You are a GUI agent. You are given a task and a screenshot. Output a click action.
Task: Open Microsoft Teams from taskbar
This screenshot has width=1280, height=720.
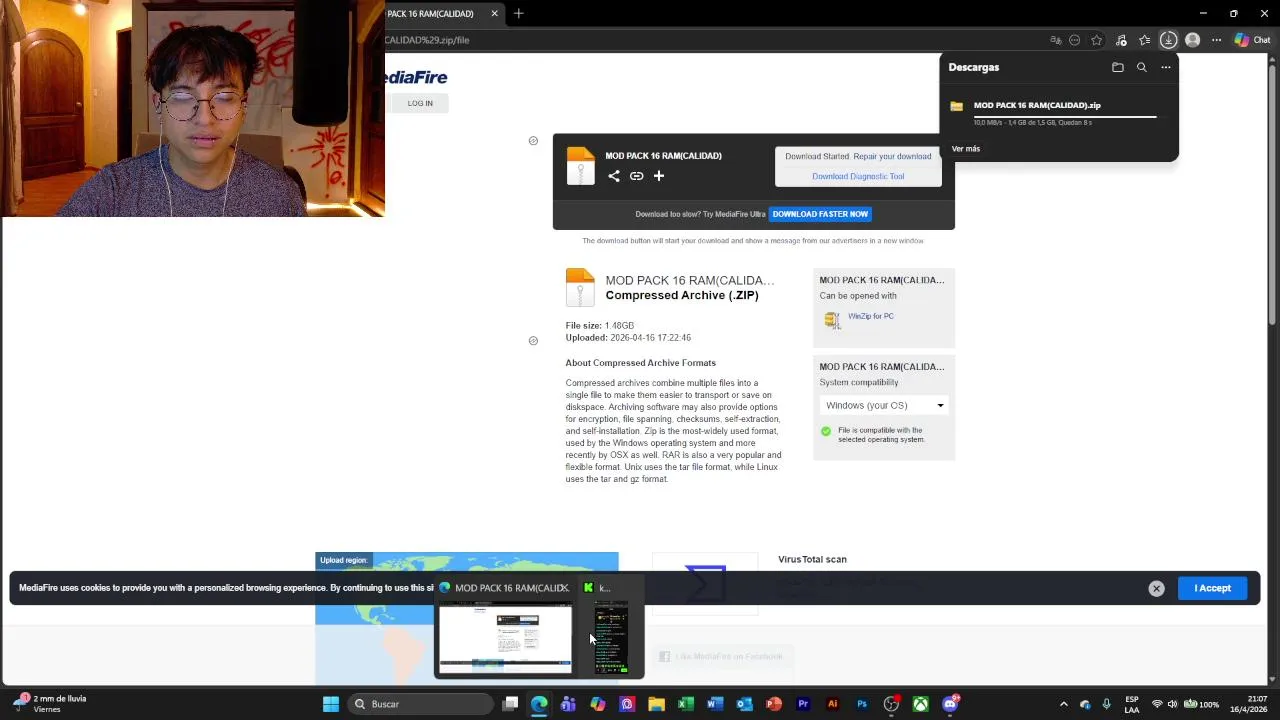[568, 704]
